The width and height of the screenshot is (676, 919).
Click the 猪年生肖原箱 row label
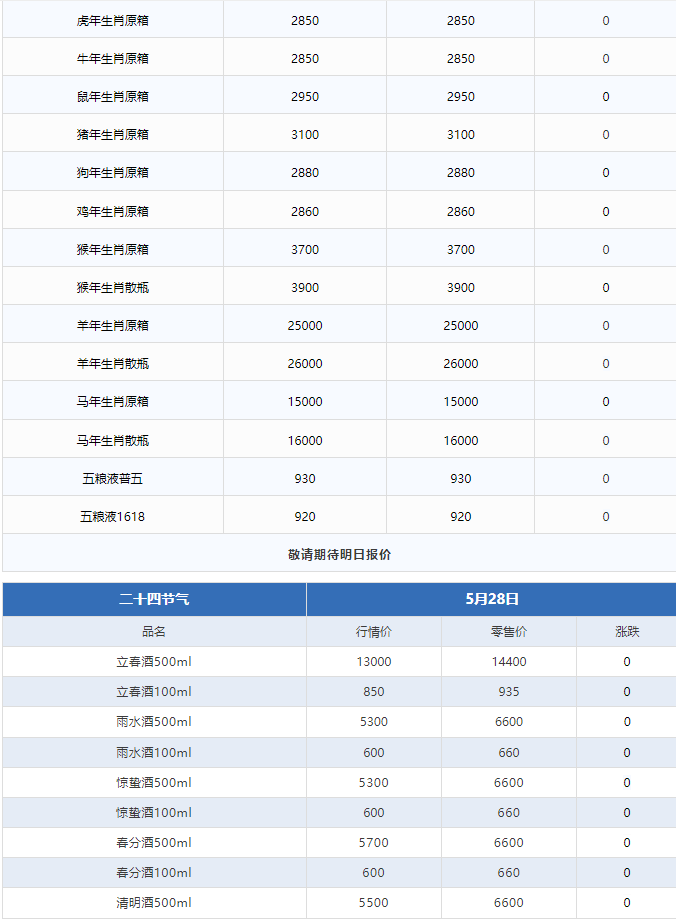click(113, 135)
